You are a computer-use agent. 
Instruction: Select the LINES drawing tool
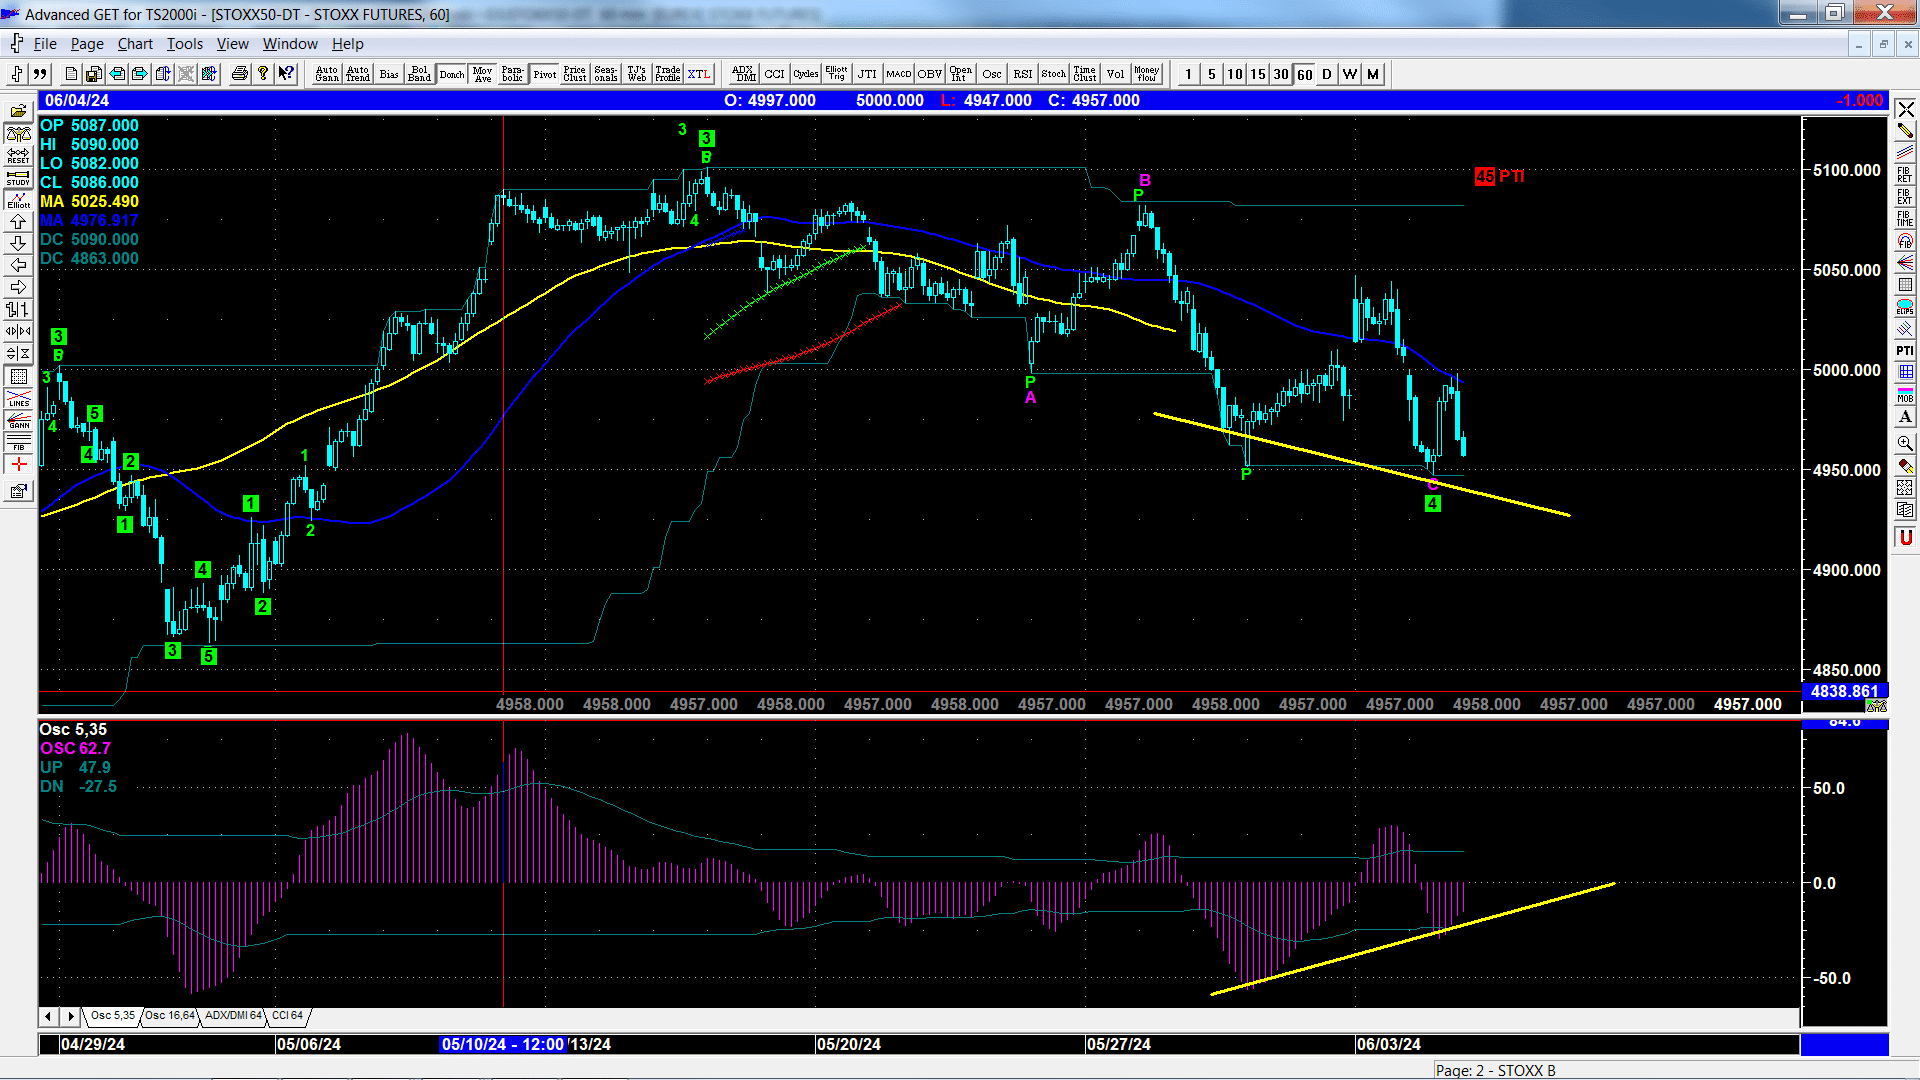coord(19,398)
